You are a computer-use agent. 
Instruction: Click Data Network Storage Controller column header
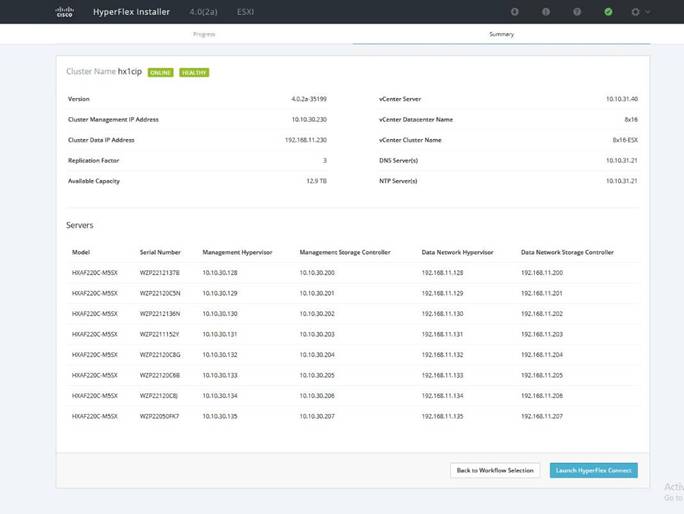click(567, 252)
